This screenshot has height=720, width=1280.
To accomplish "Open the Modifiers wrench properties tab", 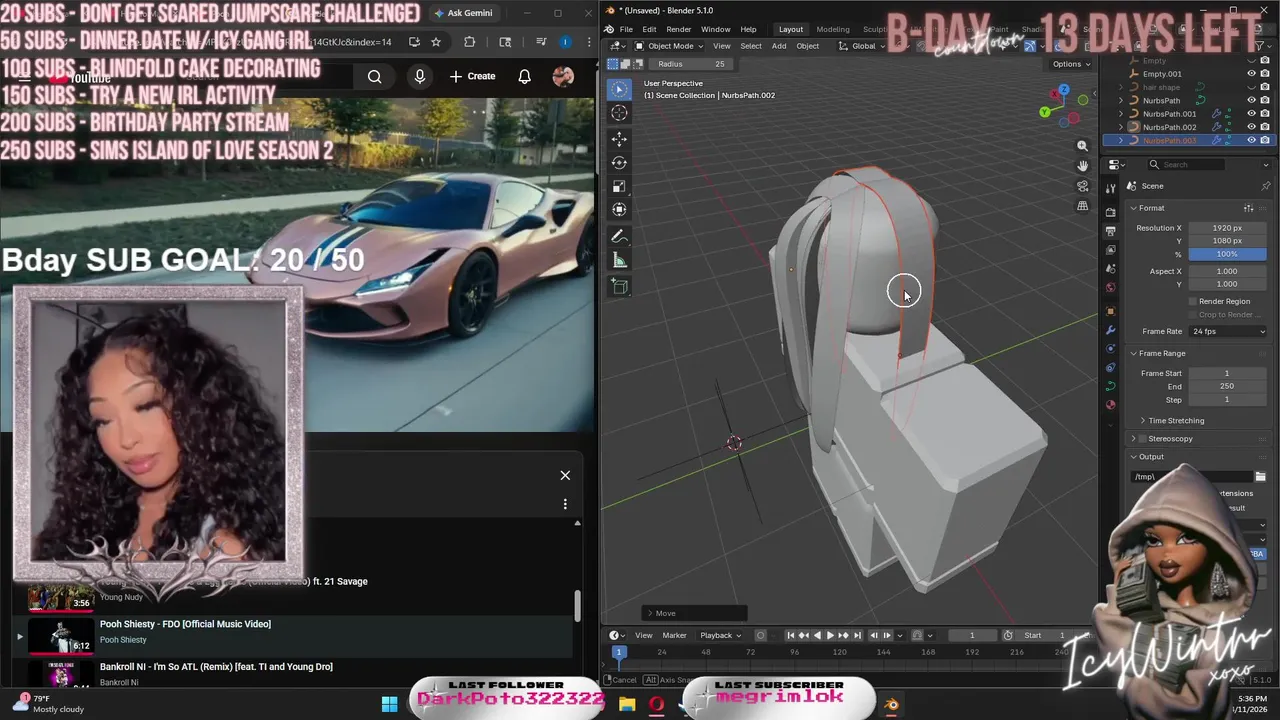I will coord(1110,330).
